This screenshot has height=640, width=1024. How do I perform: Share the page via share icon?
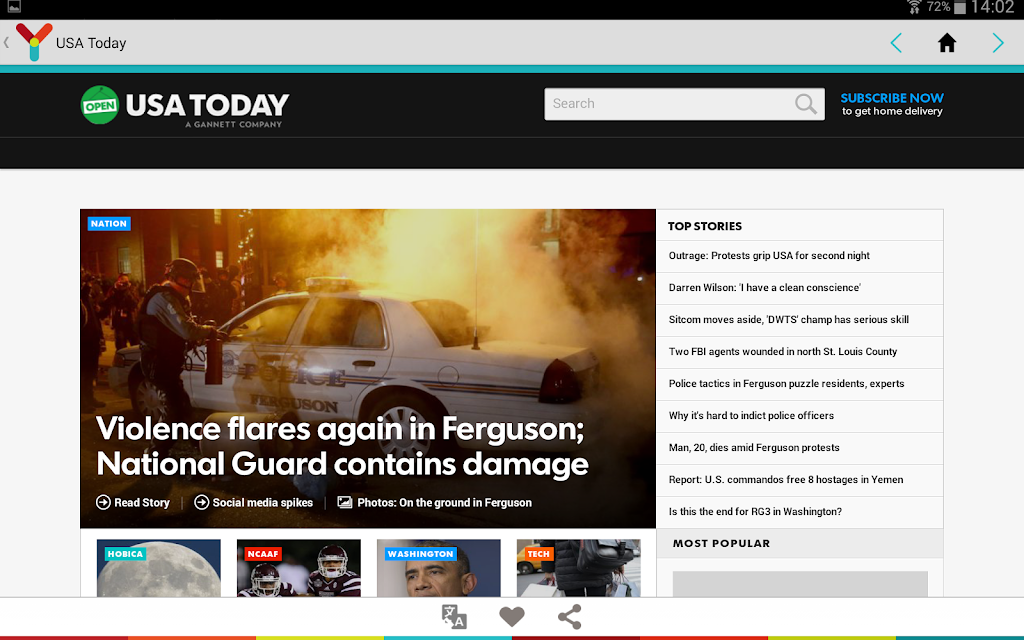(x=569, y=616)
